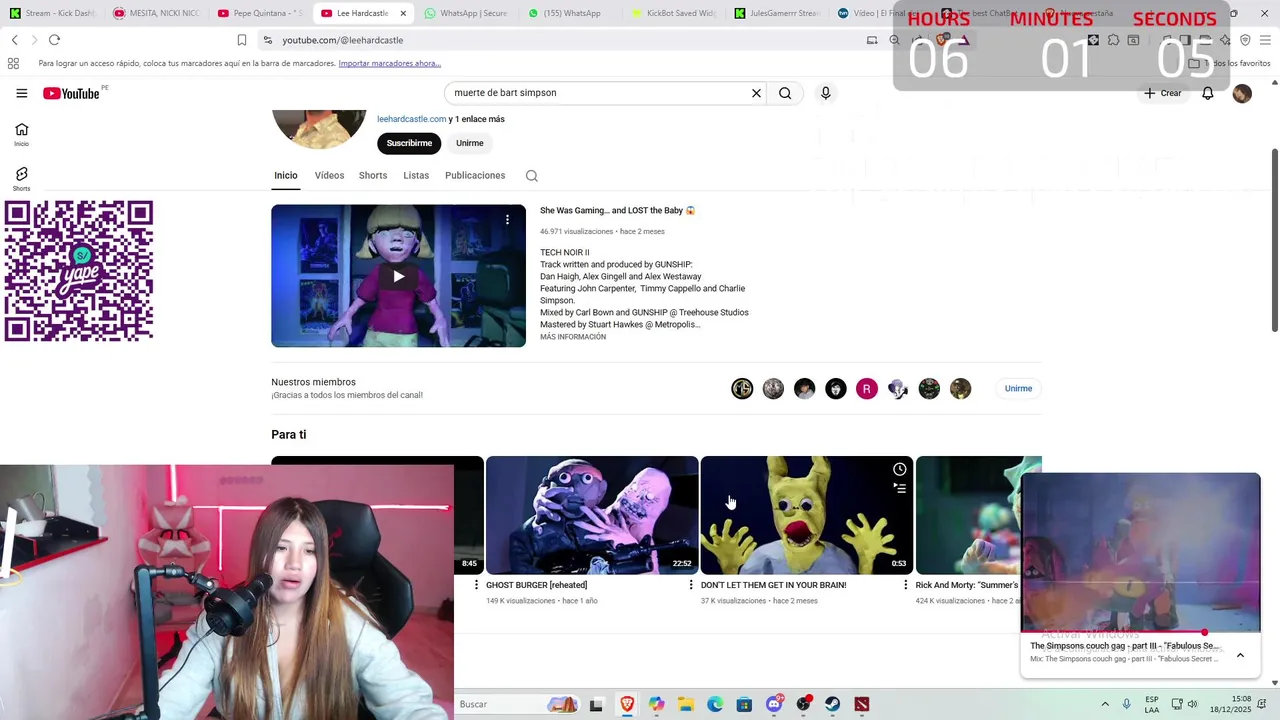Click the Crear button
This screenshot has width=1280, height=720.
tap(1163, 93)
